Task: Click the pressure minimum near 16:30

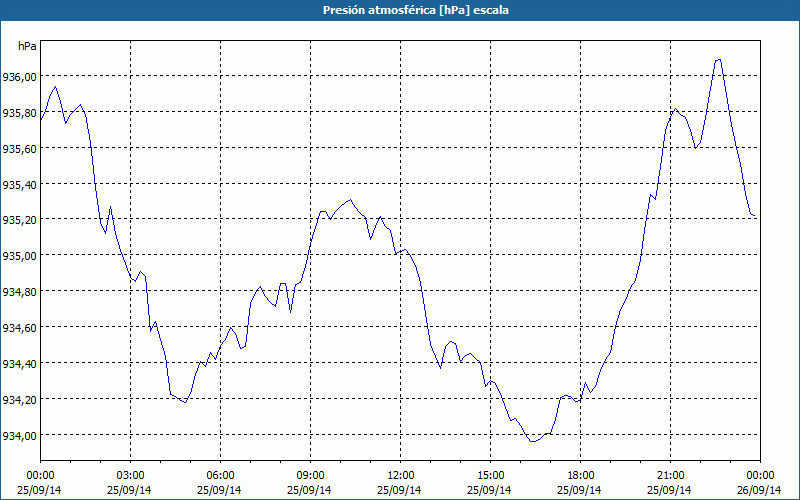Action: click(532, 441)
